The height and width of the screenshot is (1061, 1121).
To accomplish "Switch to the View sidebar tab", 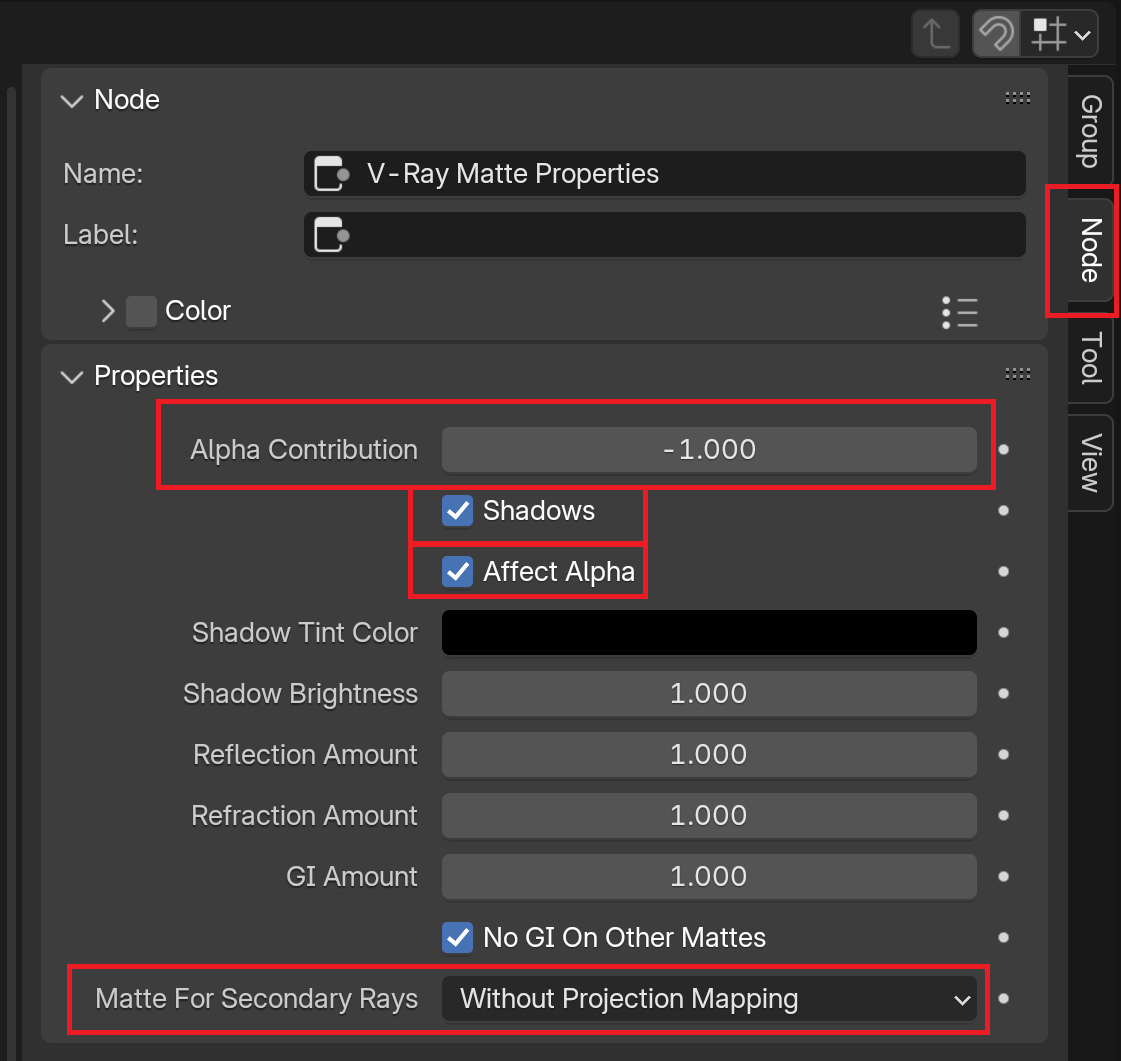I will click(x=1090, y=463).
